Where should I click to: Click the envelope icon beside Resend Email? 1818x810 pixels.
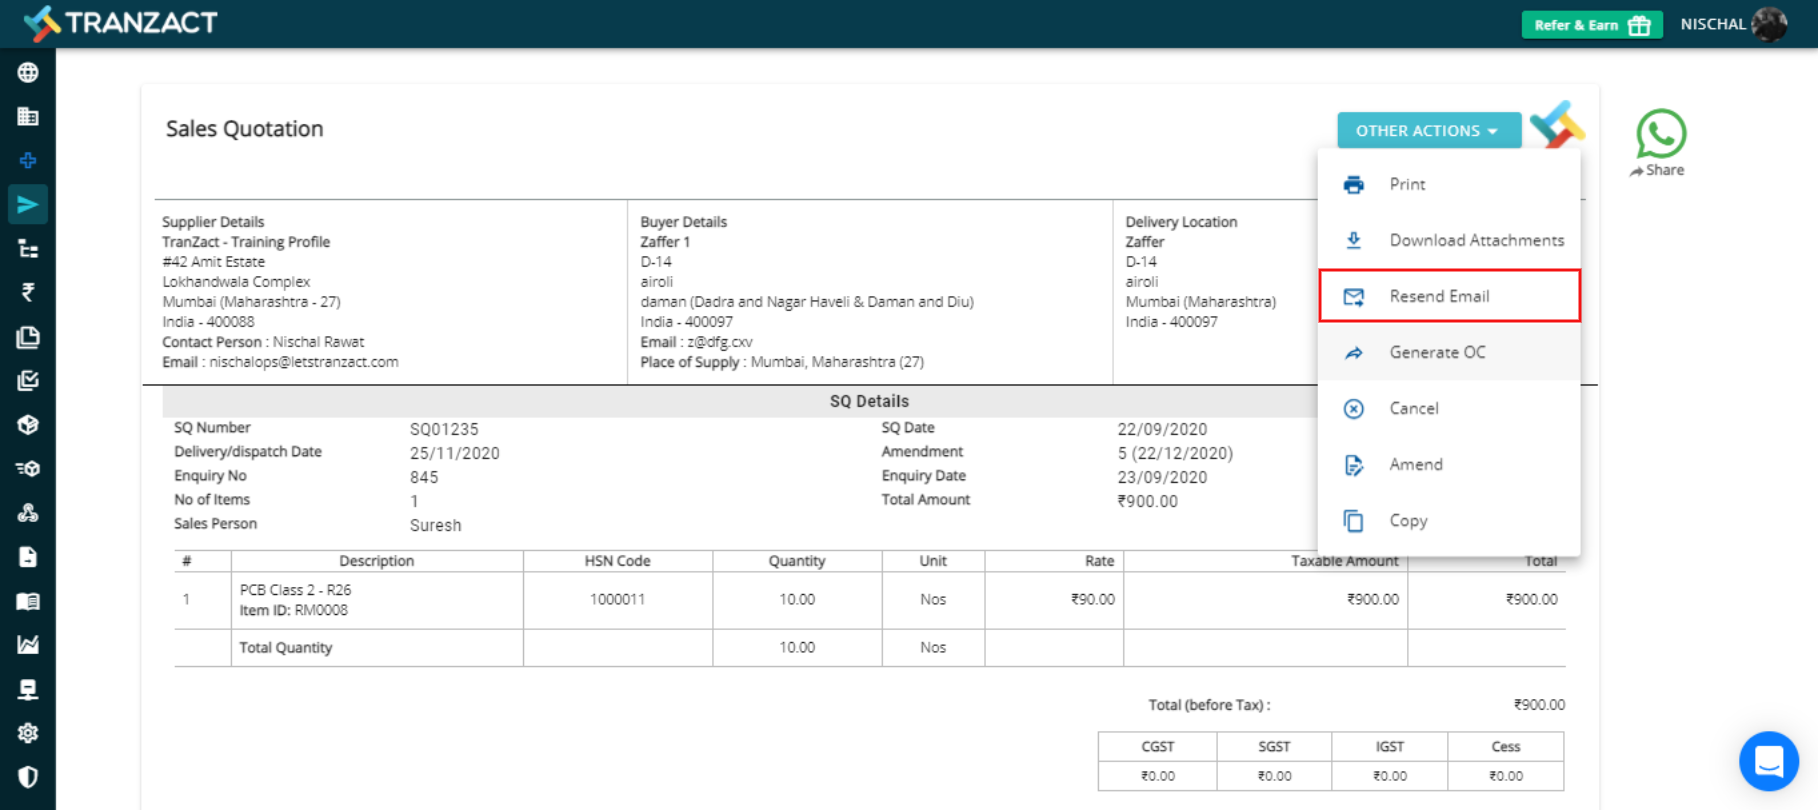1354,296
